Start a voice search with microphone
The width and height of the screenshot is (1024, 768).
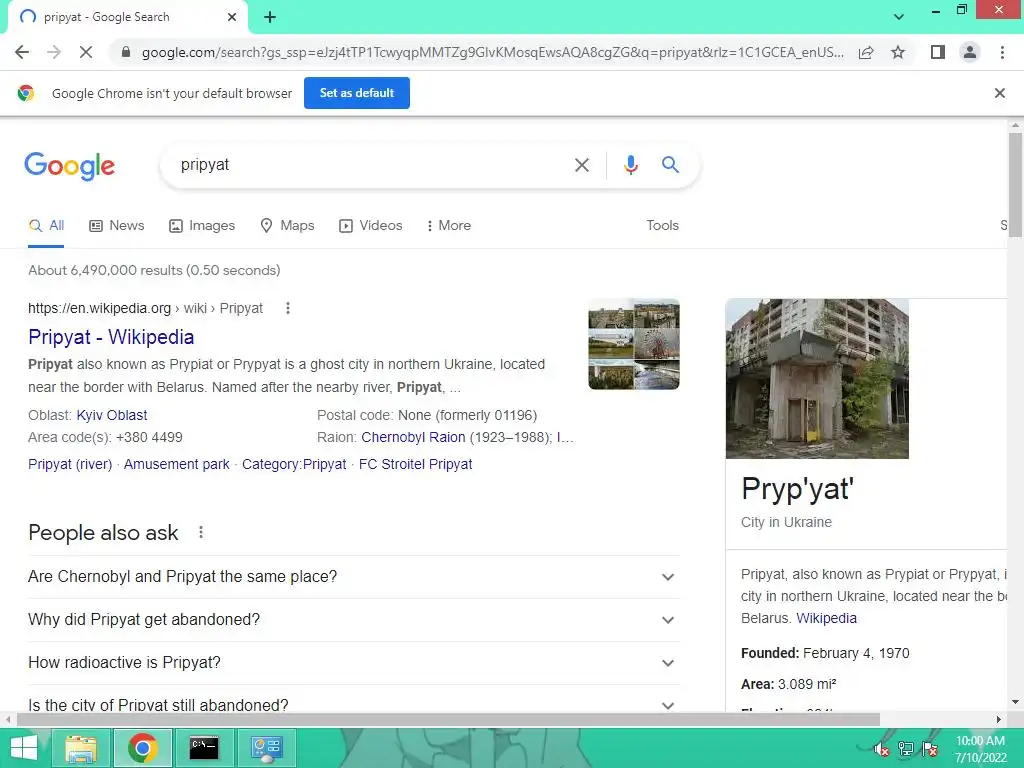pyautogui.click(x=630, y=165)
